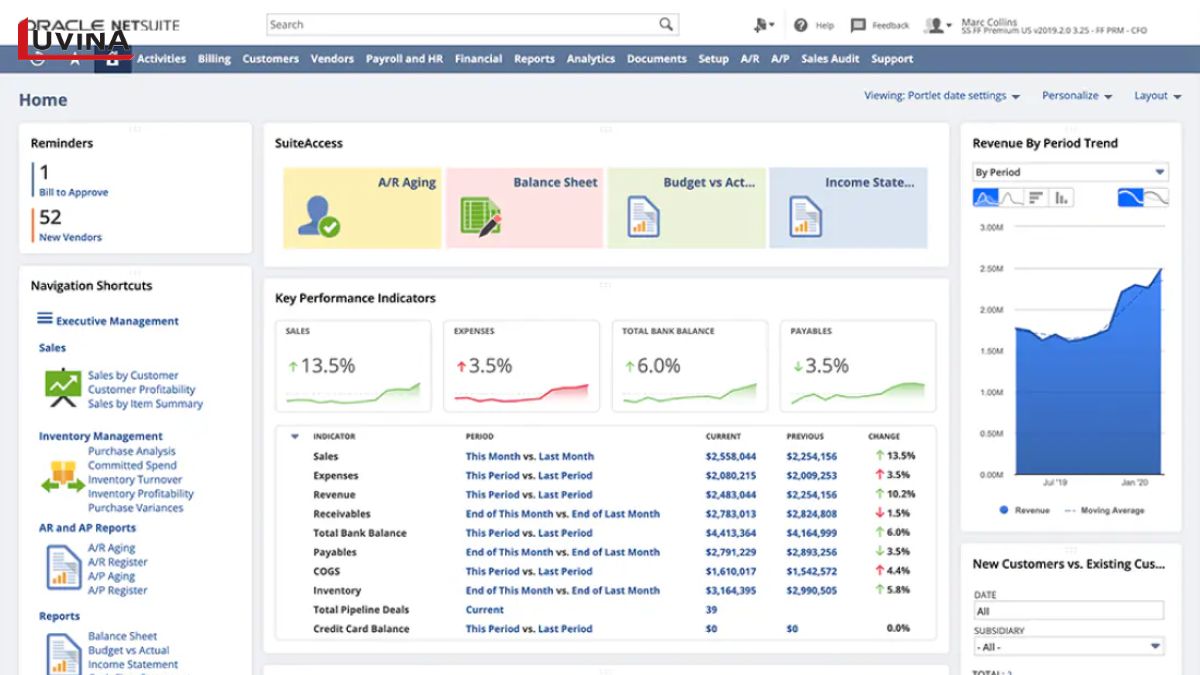Screen dimensions: 1200x675
Task: Open the Balance Sheet SuiteAccess tile
Action: tap(524, 208)
